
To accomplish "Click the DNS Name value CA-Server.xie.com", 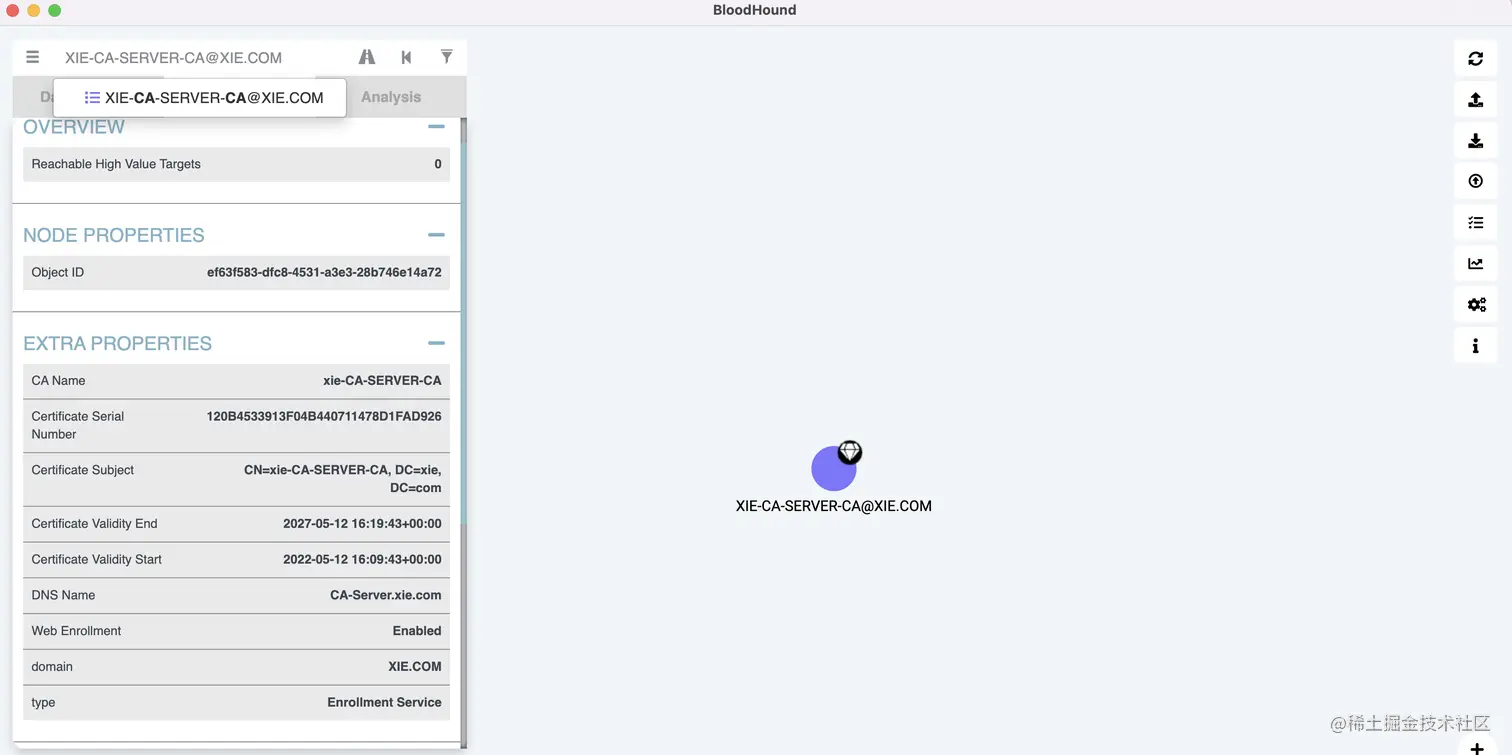I will (x=386, y=595).
